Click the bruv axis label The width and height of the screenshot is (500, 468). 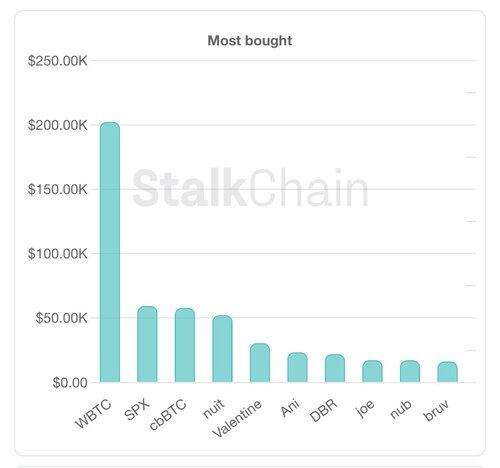pos(436,411)
